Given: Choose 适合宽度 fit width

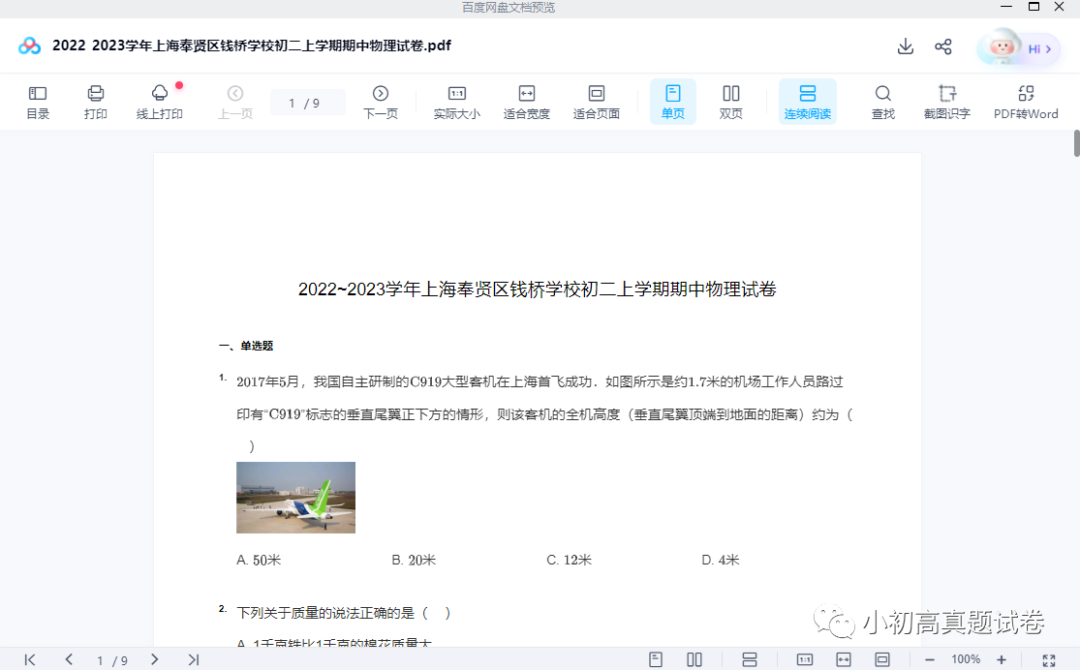Looking at the screenshot, I should point(526,102).
